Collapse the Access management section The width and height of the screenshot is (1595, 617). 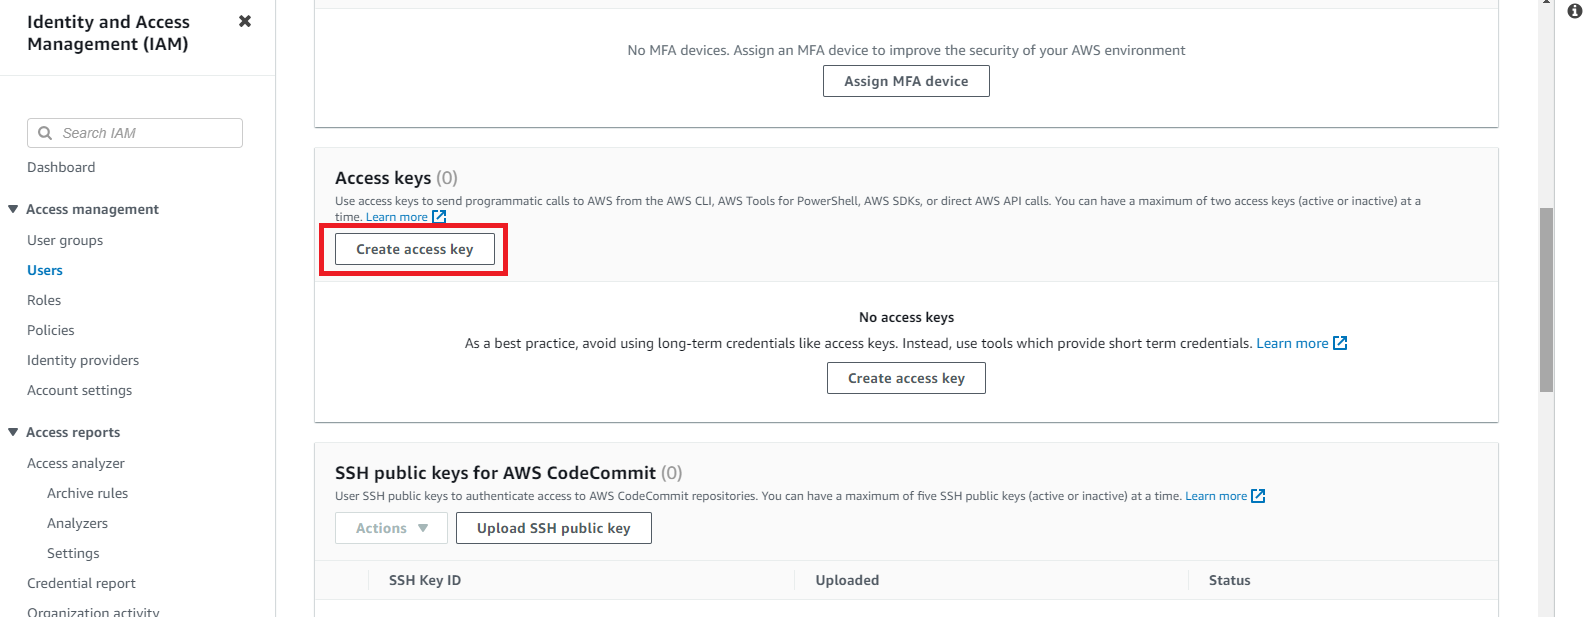[x=13, y=209]
